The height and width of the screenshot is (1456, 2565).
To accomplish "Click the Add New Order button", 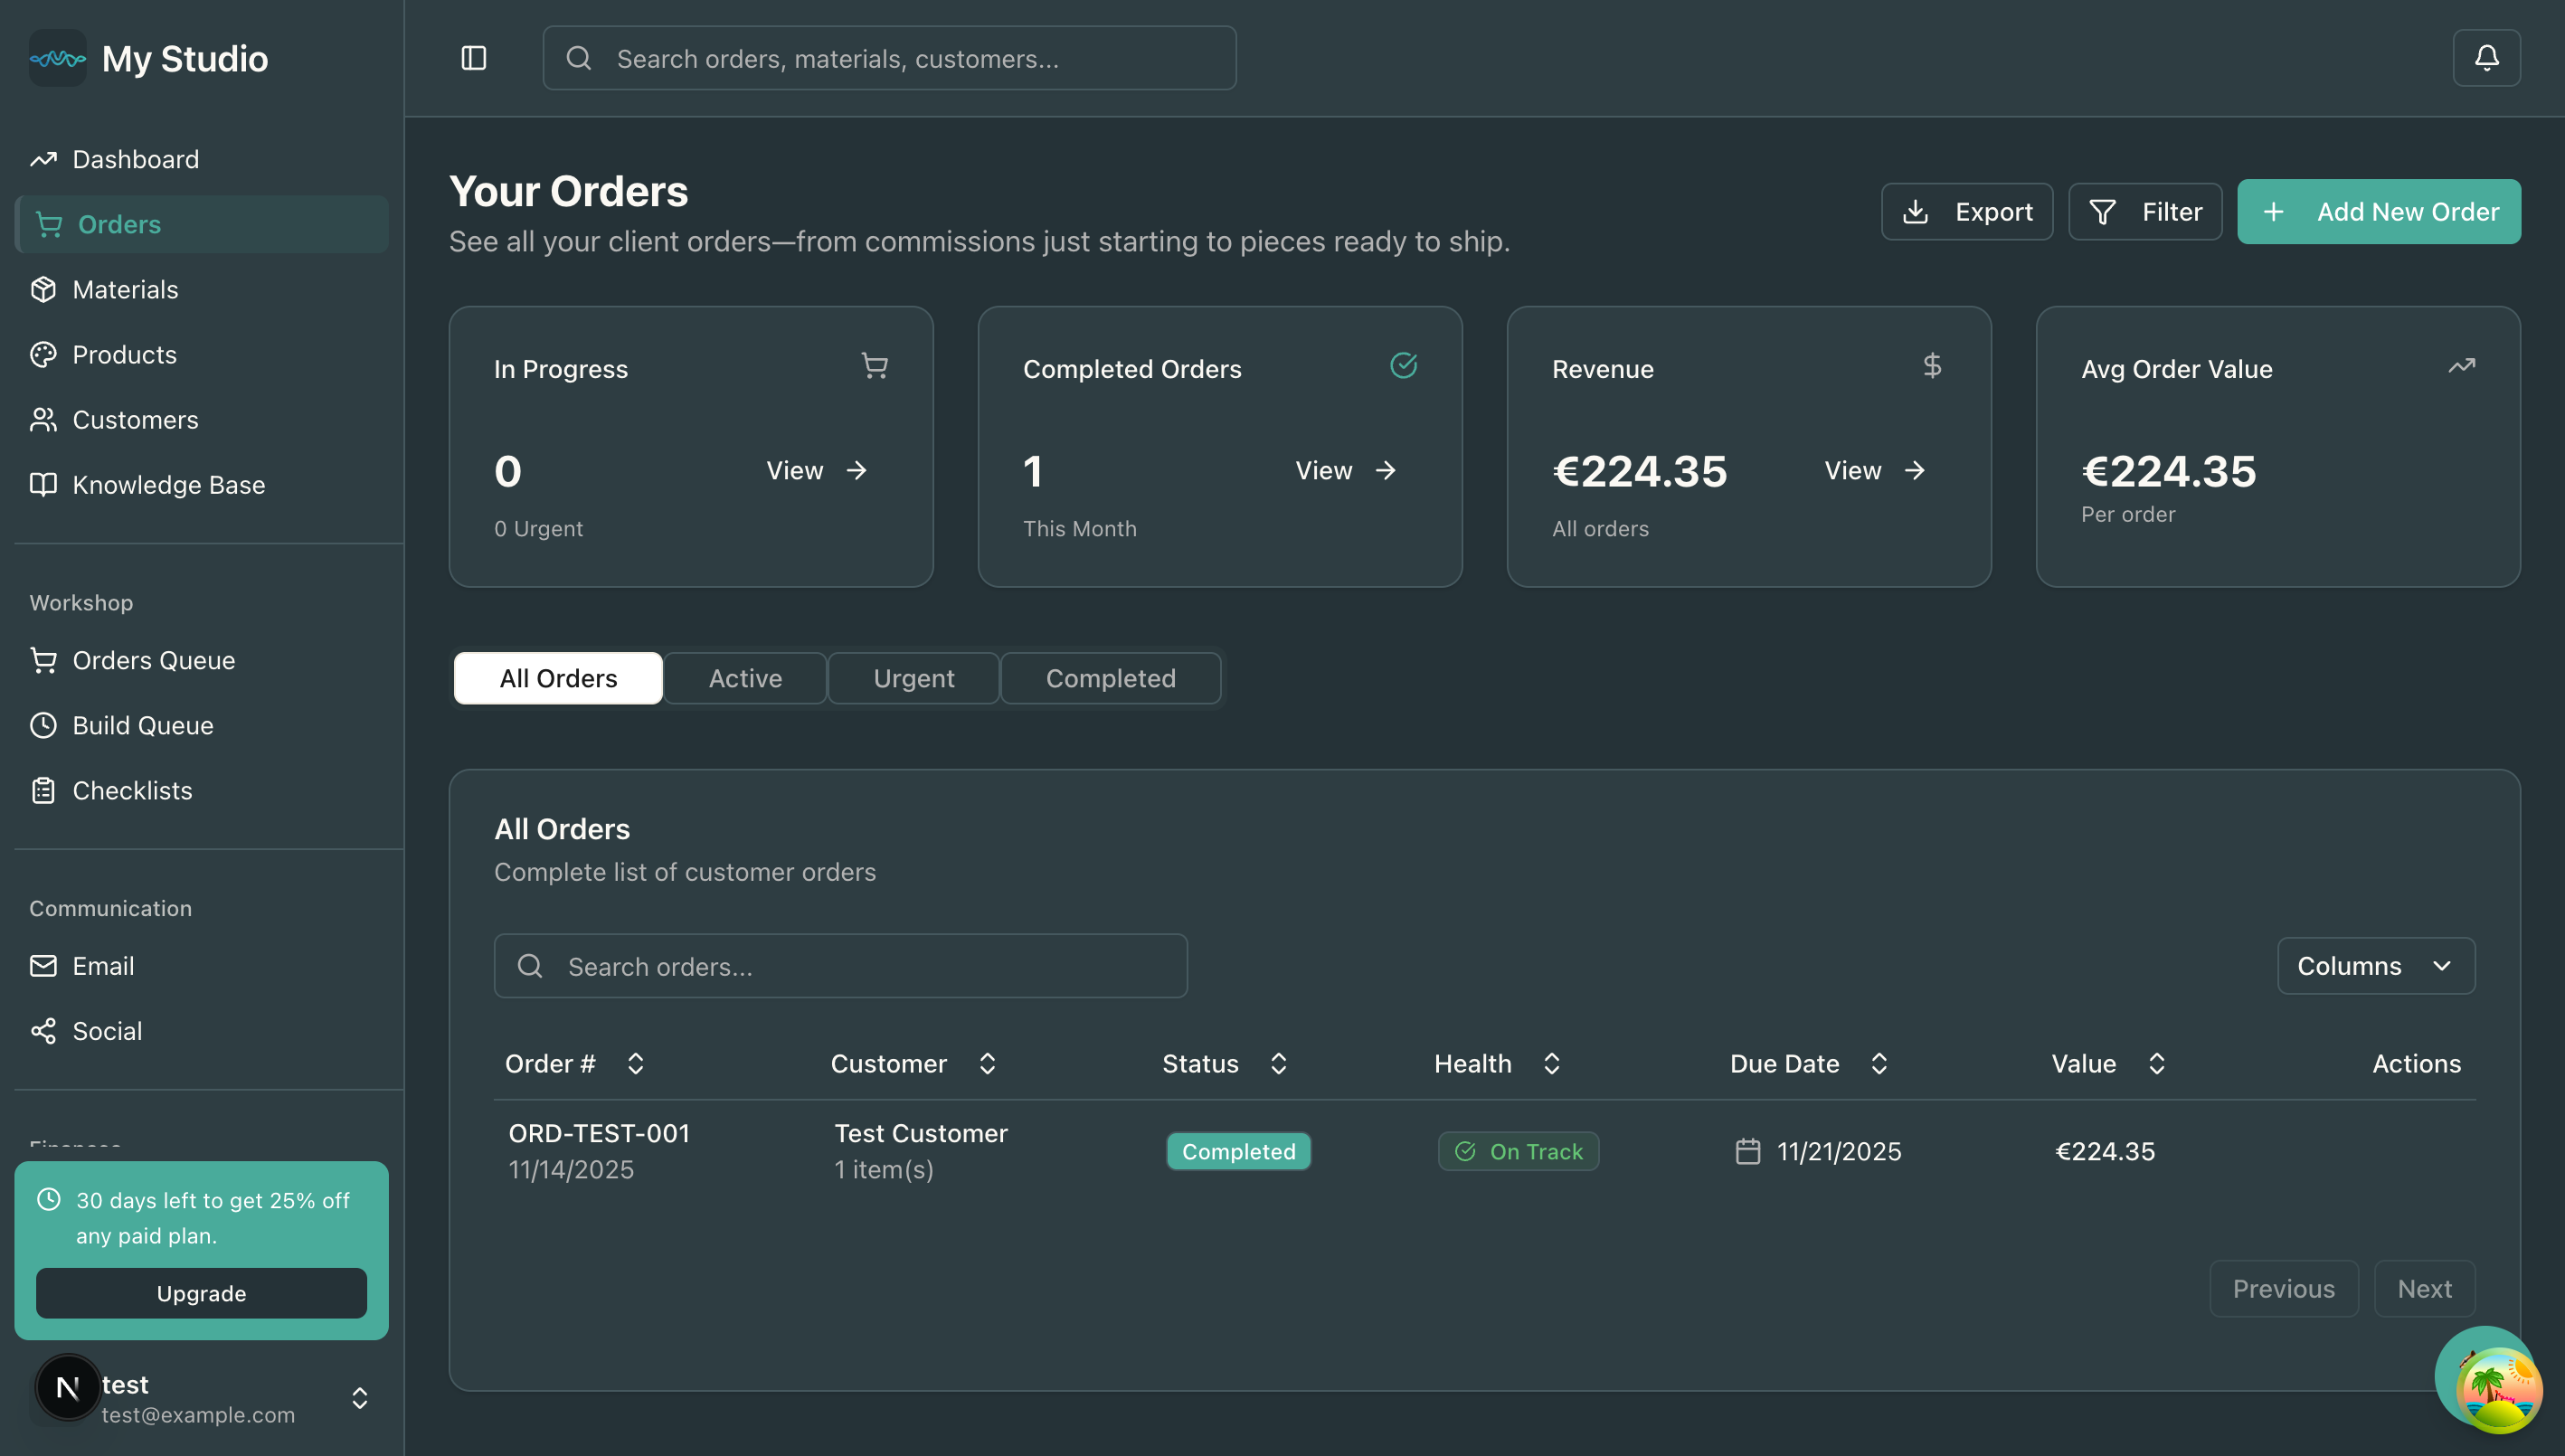I will tap(2379, 211).
